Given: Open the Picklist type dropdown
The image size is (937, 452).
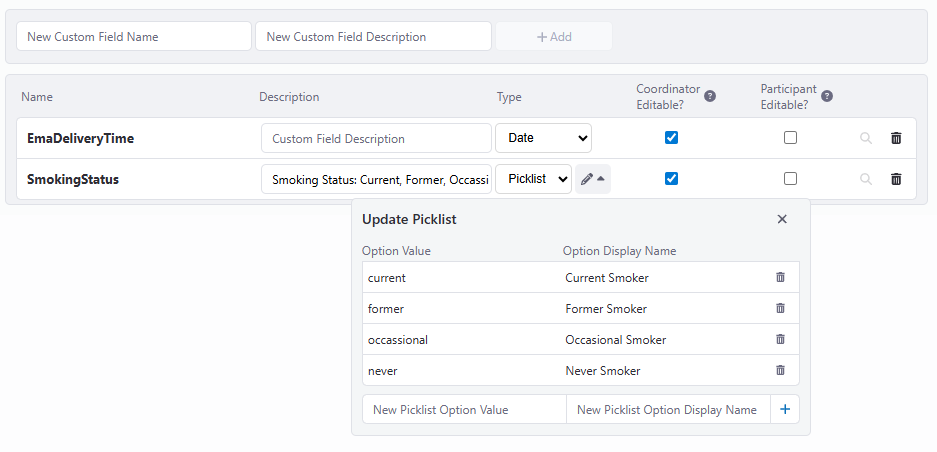Looking at the screenshot, I should 533,179.
